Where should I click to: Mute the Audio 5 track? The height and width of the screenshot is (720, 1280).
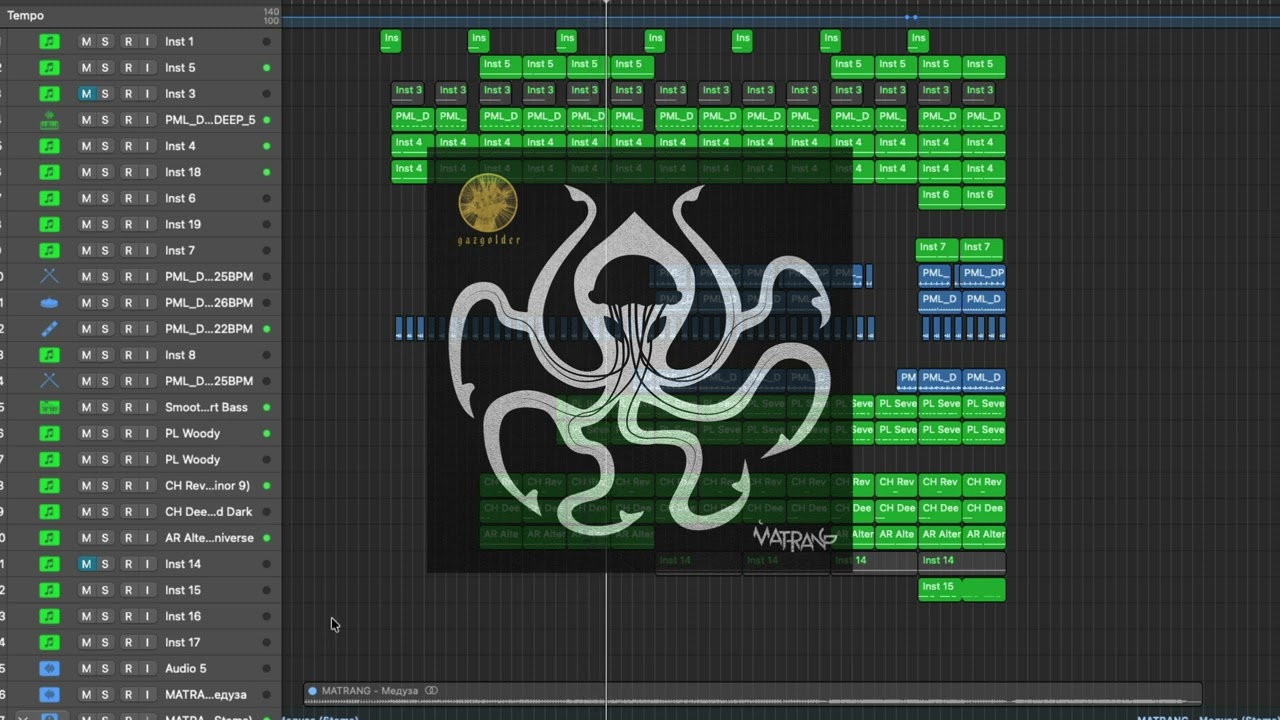coord(86,669)
